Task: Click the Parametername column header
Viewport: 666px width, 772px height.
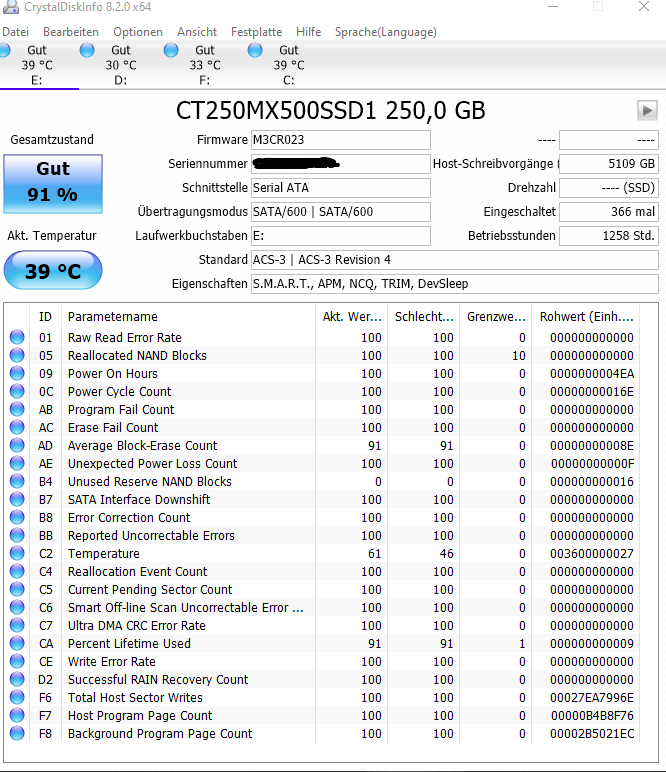Action: click(x=189, y=317)
